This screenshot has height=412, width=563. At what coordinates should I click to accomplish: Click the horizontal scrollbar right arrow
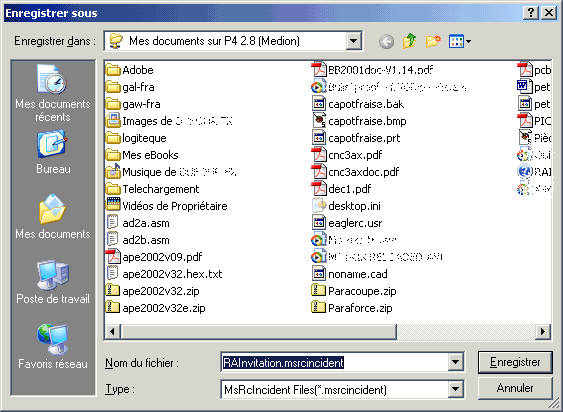coord(543,331)
